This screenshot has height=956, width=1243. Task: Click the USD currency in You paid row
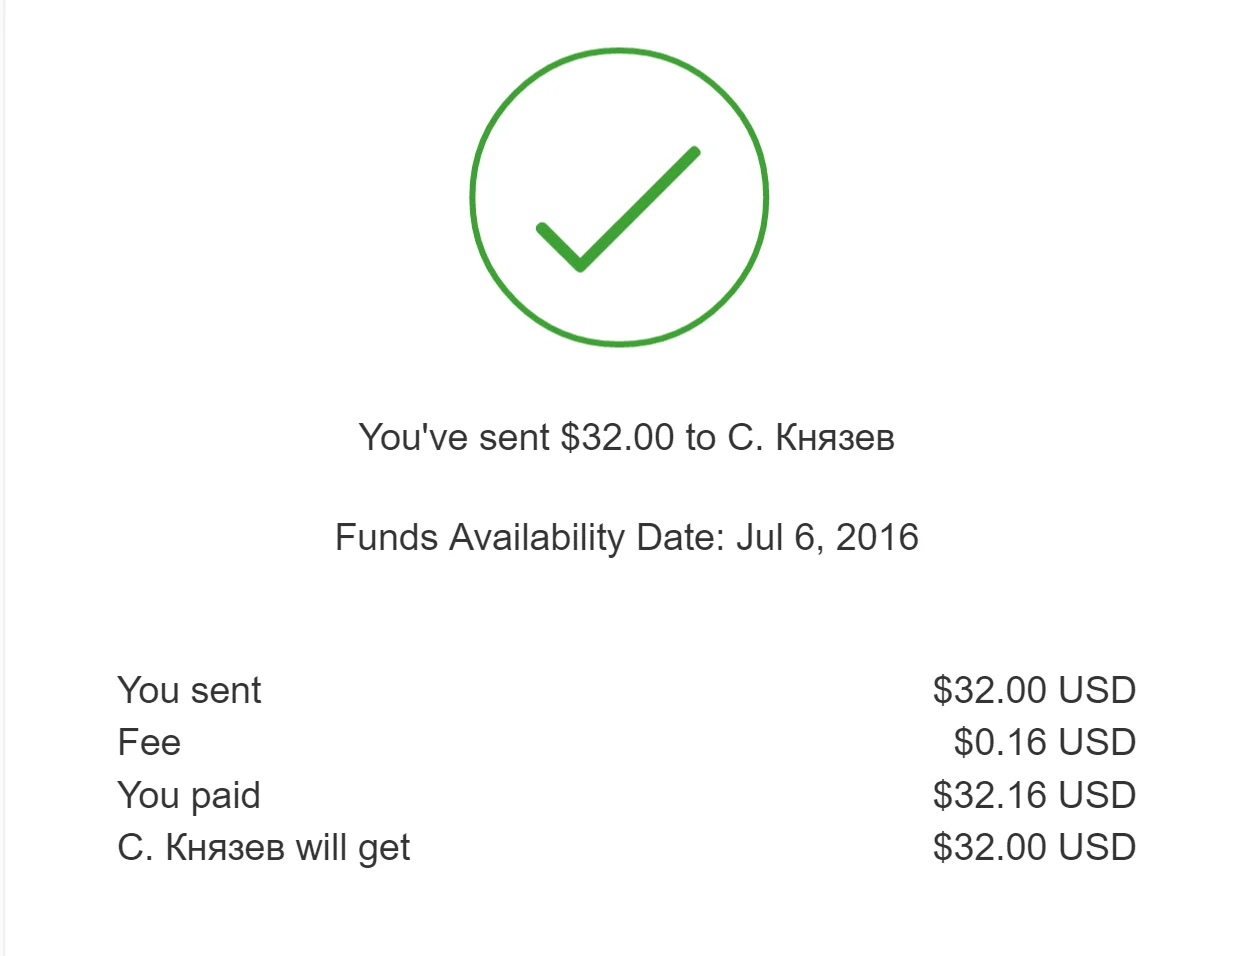pyautogui.click(x=1097, y=796)
